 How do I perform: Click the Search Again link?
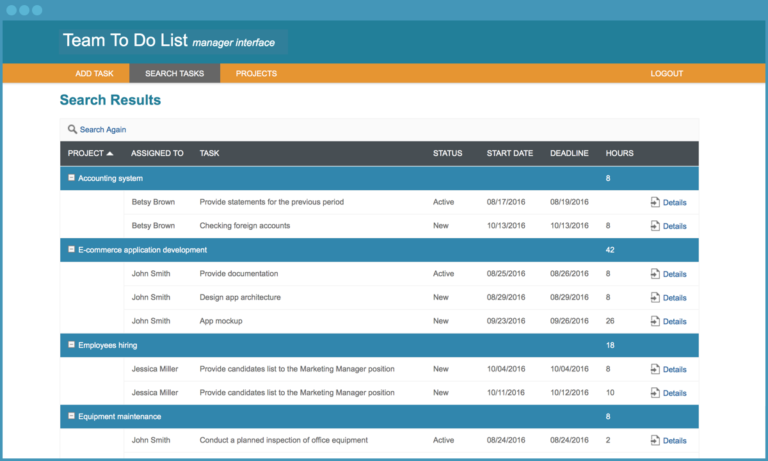coord(103,129)
